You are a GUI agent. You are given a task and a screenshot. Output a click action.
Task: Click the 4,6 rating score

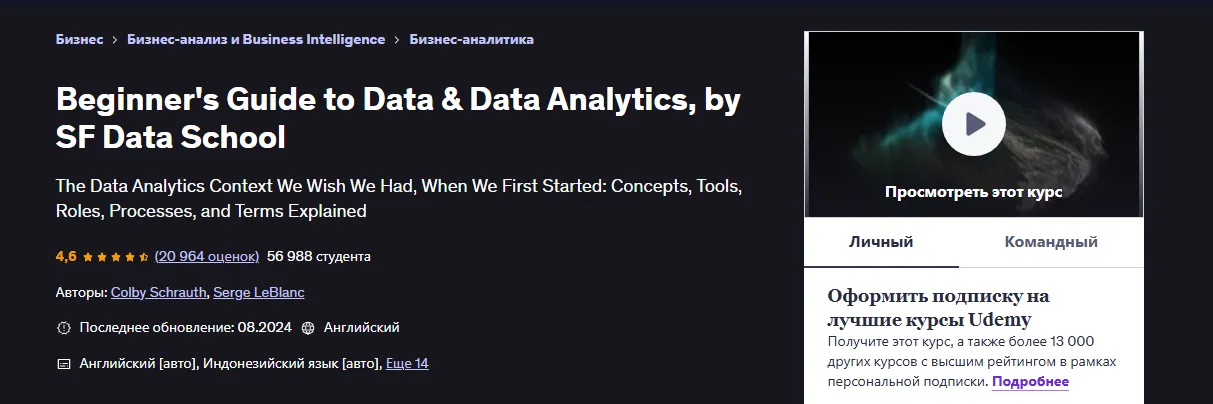pyautogui.click(x=66, y=256)
